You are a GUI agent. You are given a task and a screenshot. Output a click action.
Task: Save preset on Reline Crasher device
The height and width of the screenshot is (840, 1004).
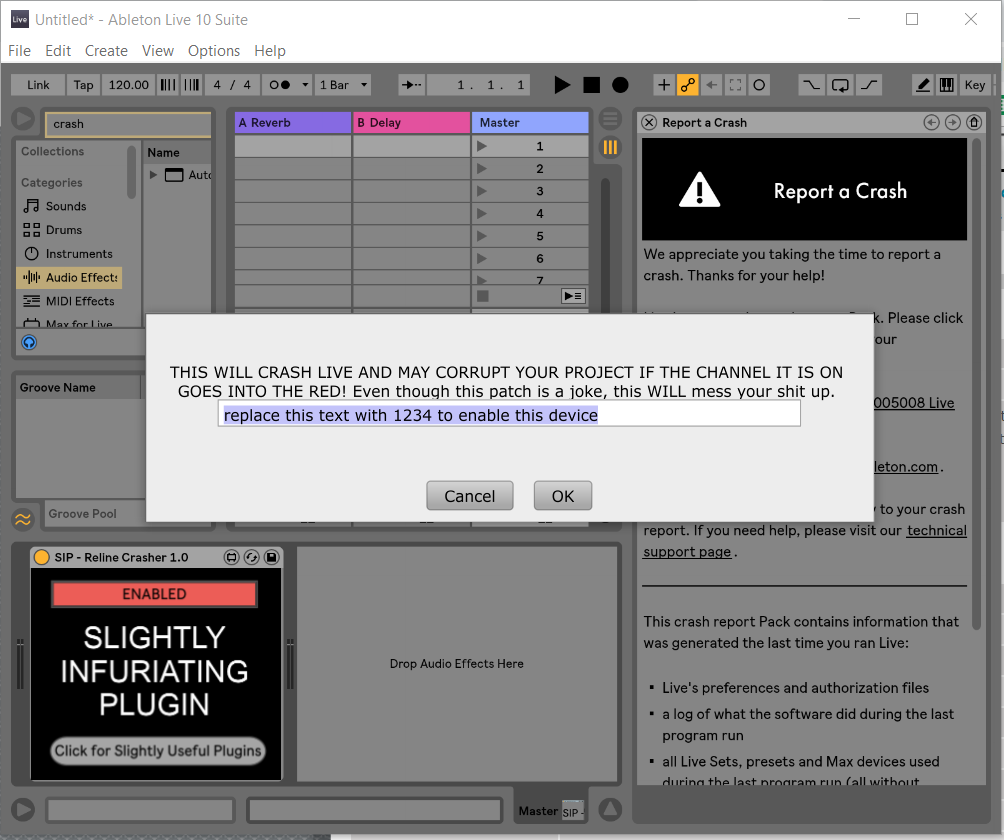tap(271, 557)
